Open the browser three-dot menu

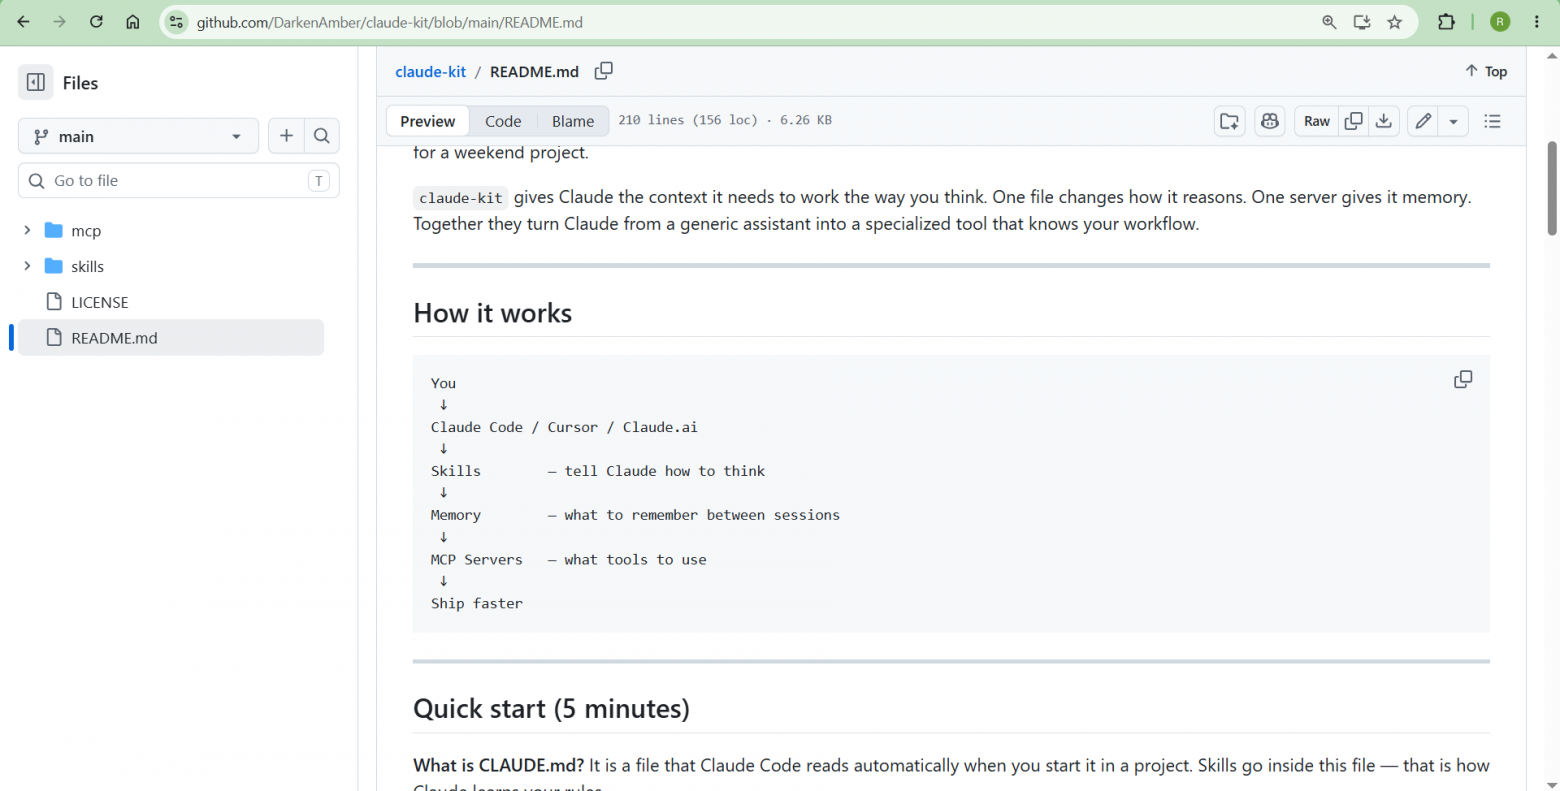(x=1537, y=22)
